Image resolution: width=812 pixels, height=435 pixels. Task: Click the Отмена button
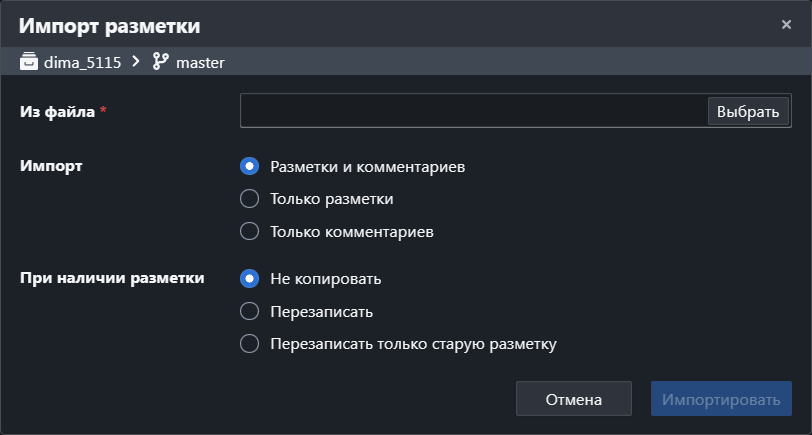[573, 399]
